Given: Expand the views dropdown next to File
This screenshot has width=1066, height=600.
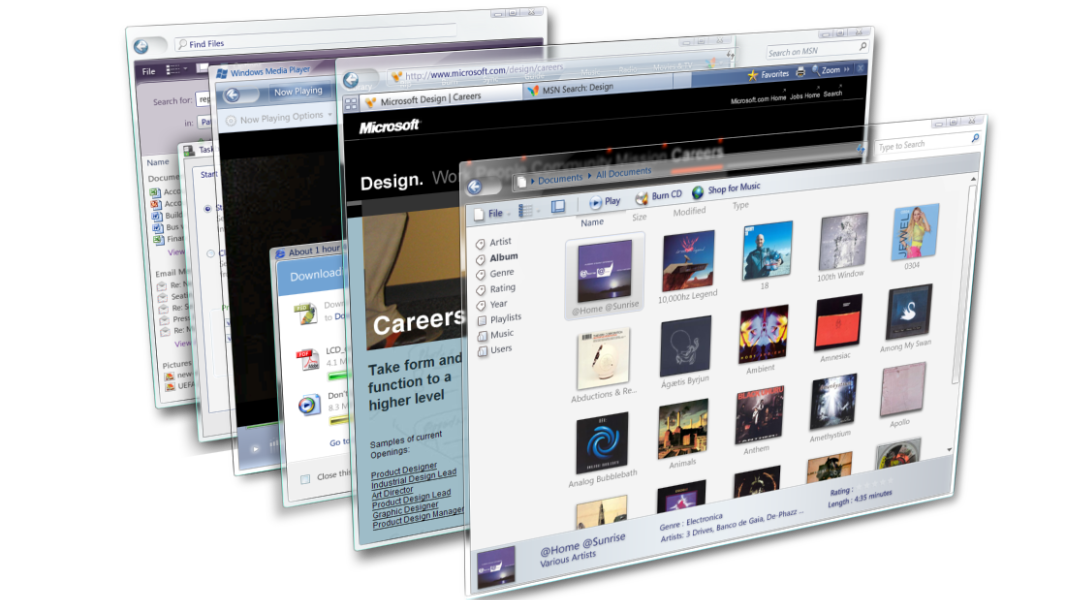Looking at the screenshot, I should (527, 210).
